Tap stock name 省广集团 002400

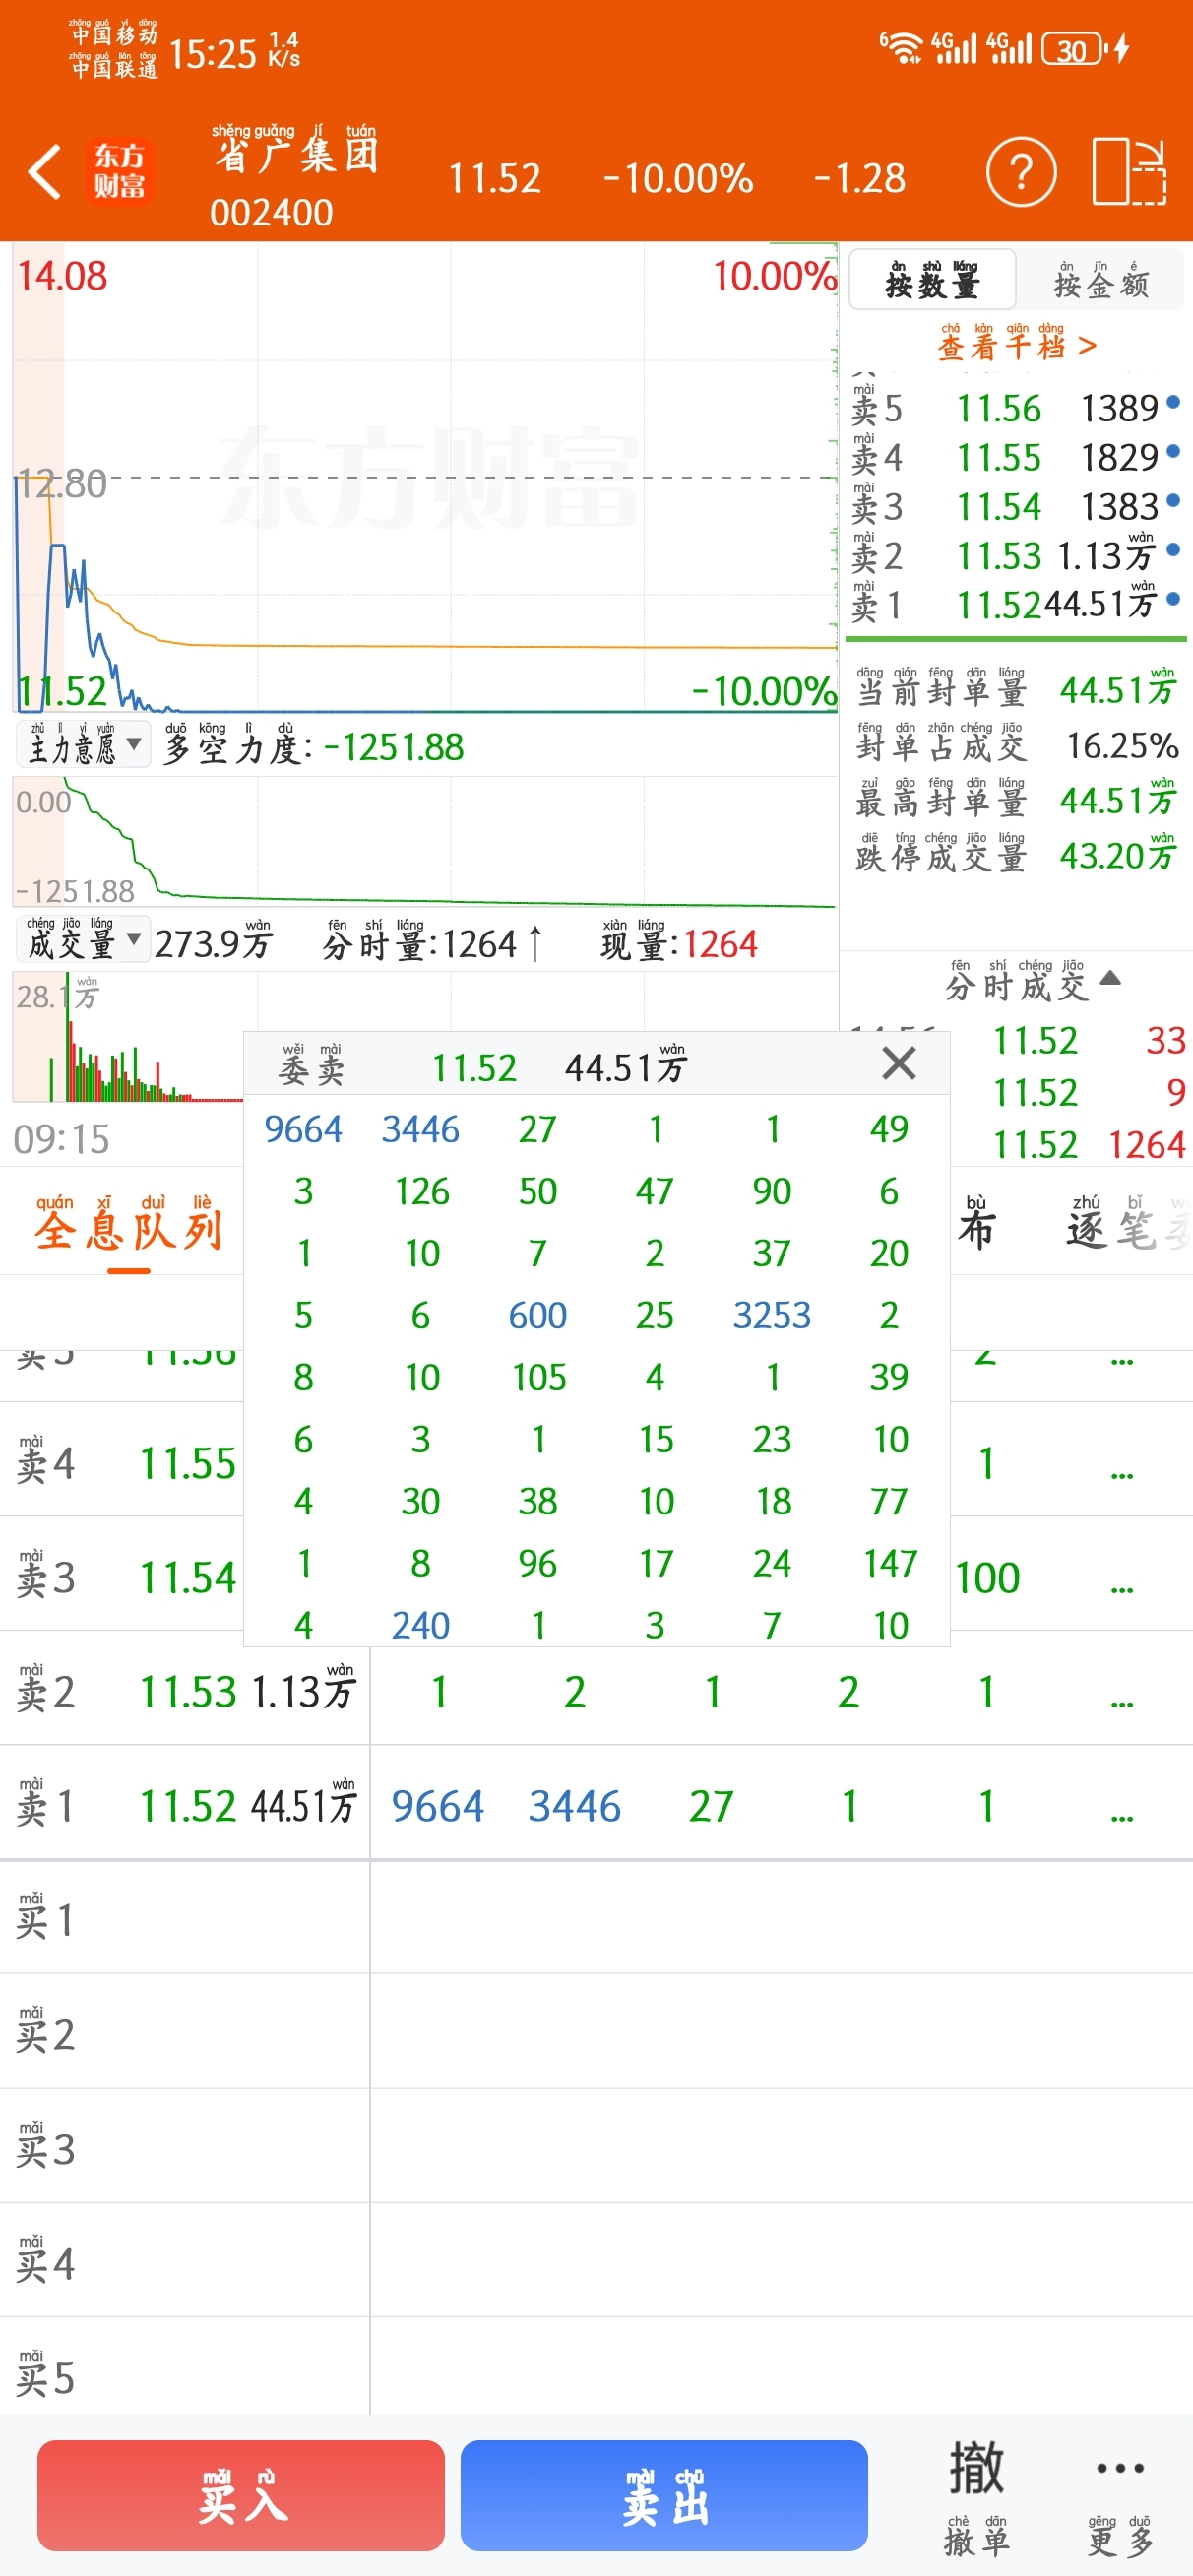coord(295,176)
